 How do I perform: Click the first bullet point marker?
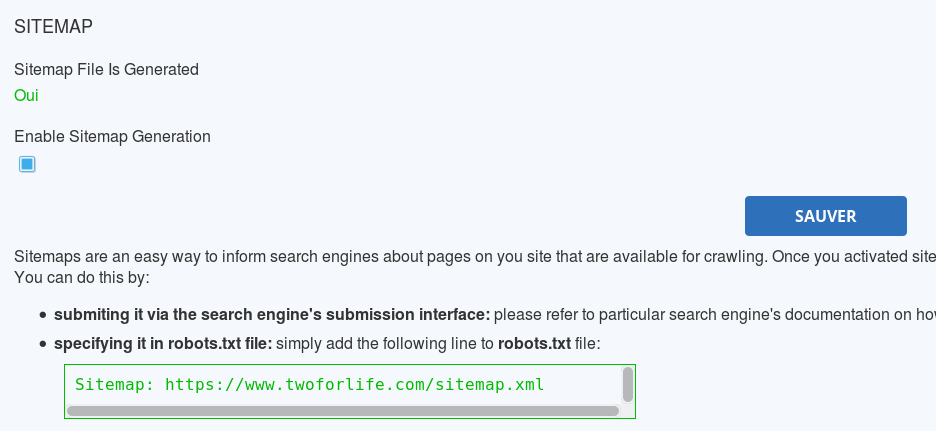point(43,315)
